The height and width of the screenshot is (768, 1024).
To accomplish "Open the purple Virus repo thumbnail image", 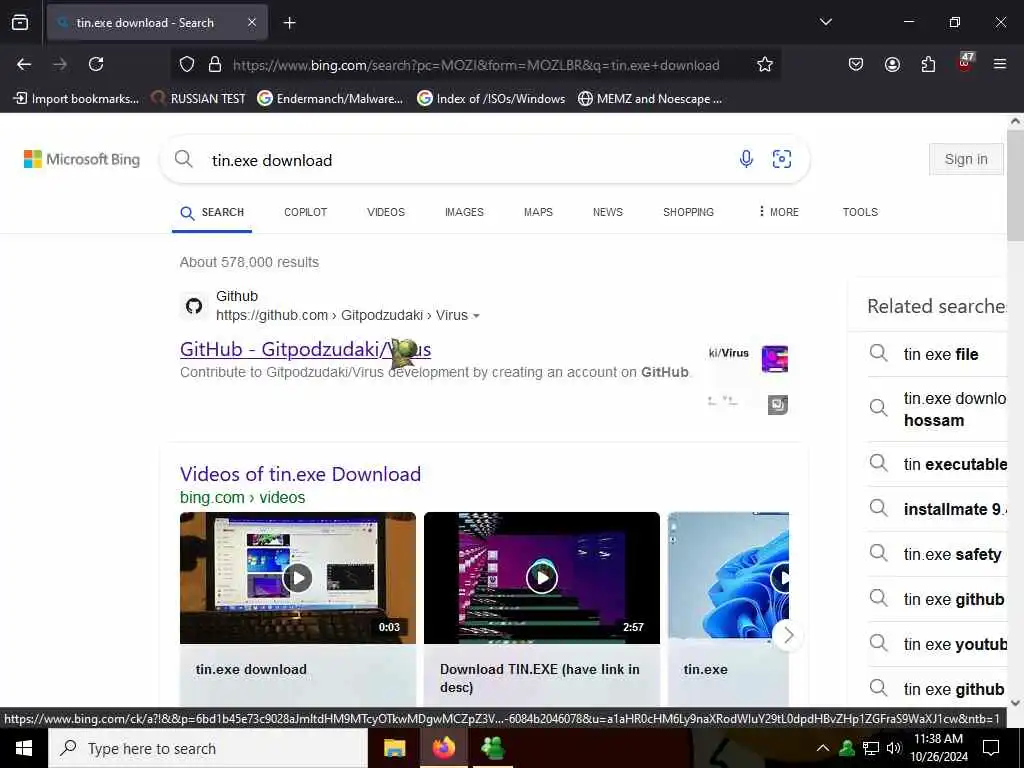I will tap(775, 359).
